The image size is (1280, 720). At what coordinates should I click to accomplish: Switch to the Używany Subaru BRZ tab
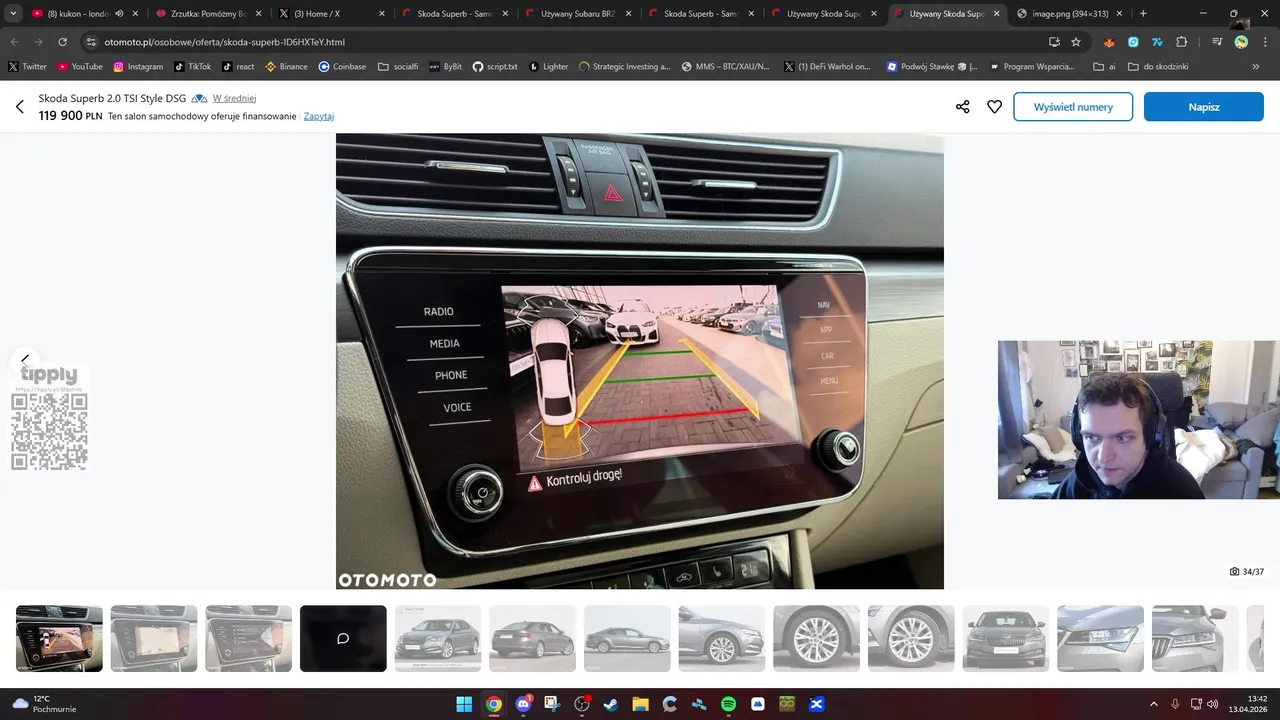(x=577, y=14)
